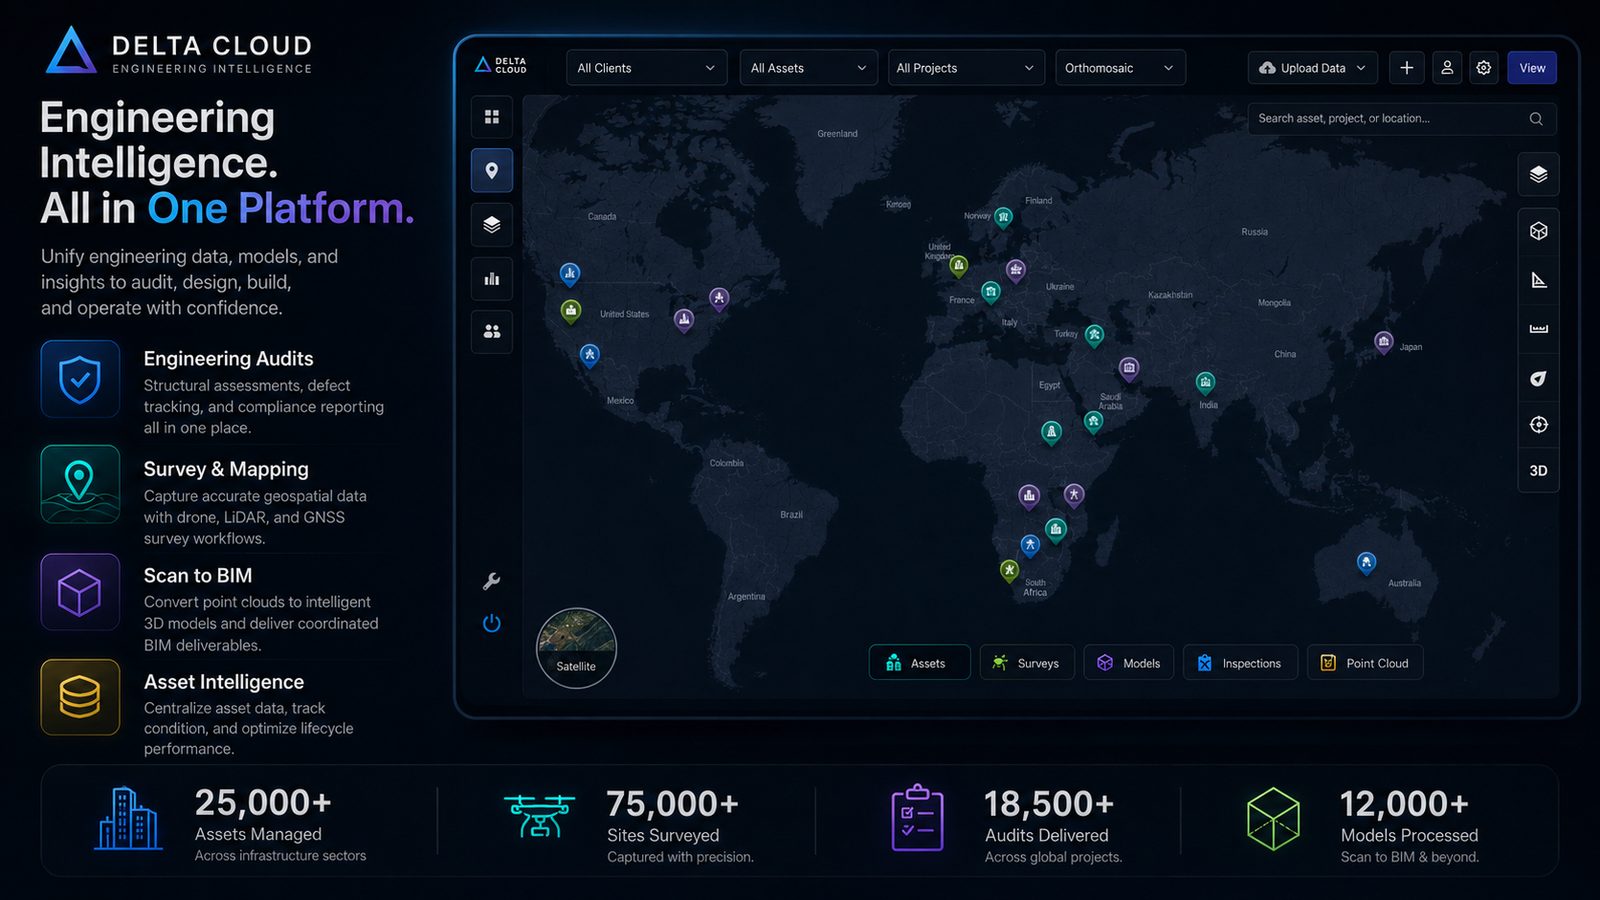1600x900 pixels.
Task: Click the Delta Cloud logo in dashboard header
Action: (x=500, y=65)
